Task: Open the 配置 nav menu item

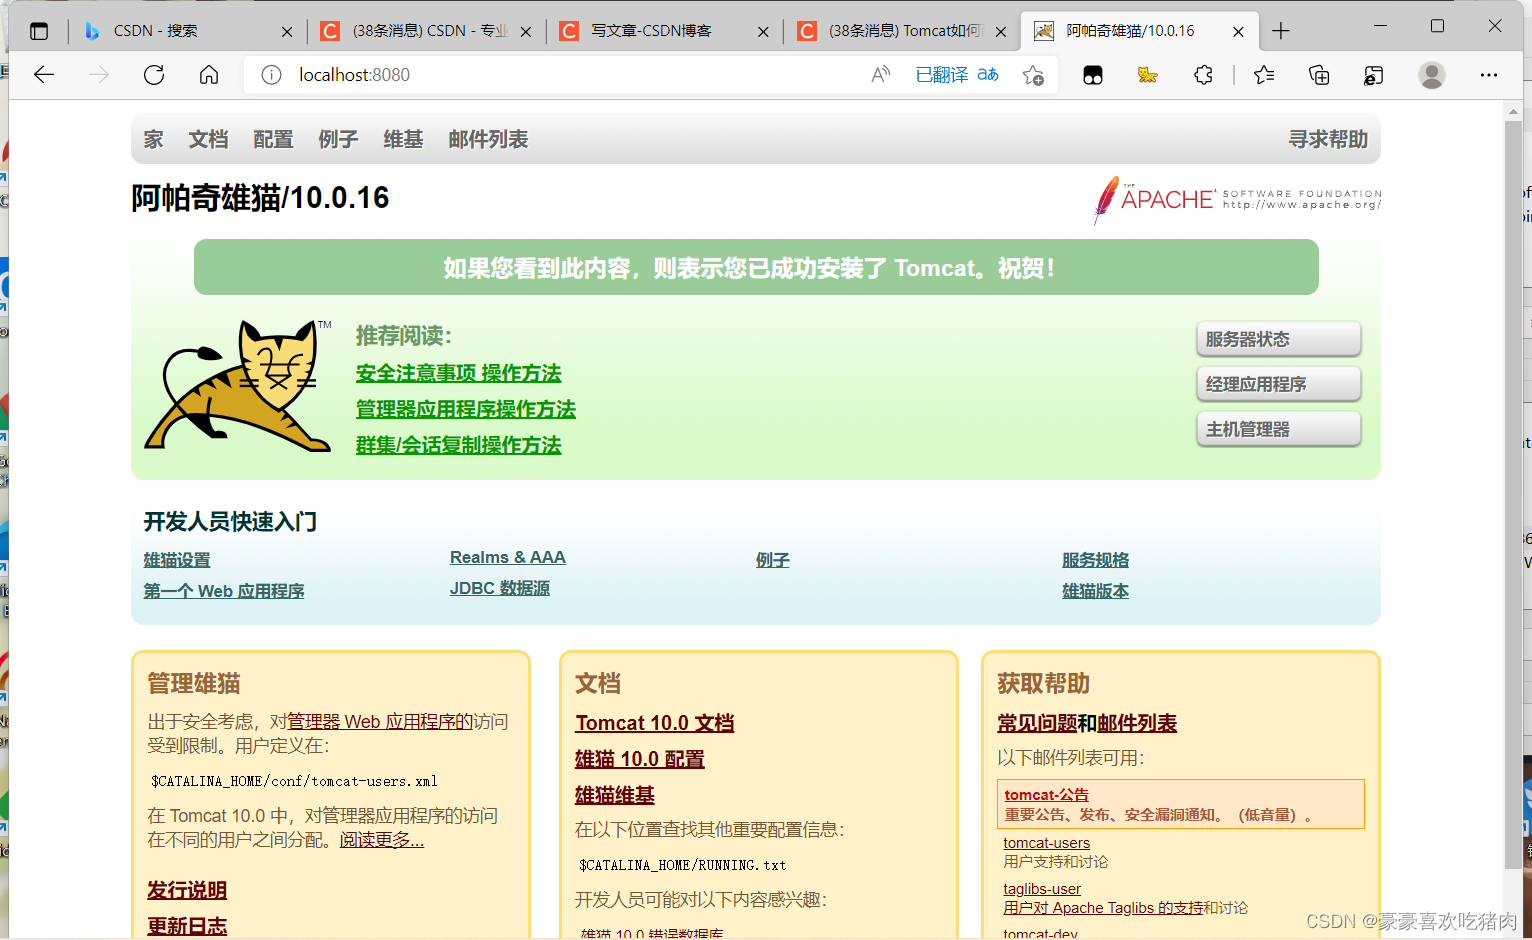Action: point(273,139)
